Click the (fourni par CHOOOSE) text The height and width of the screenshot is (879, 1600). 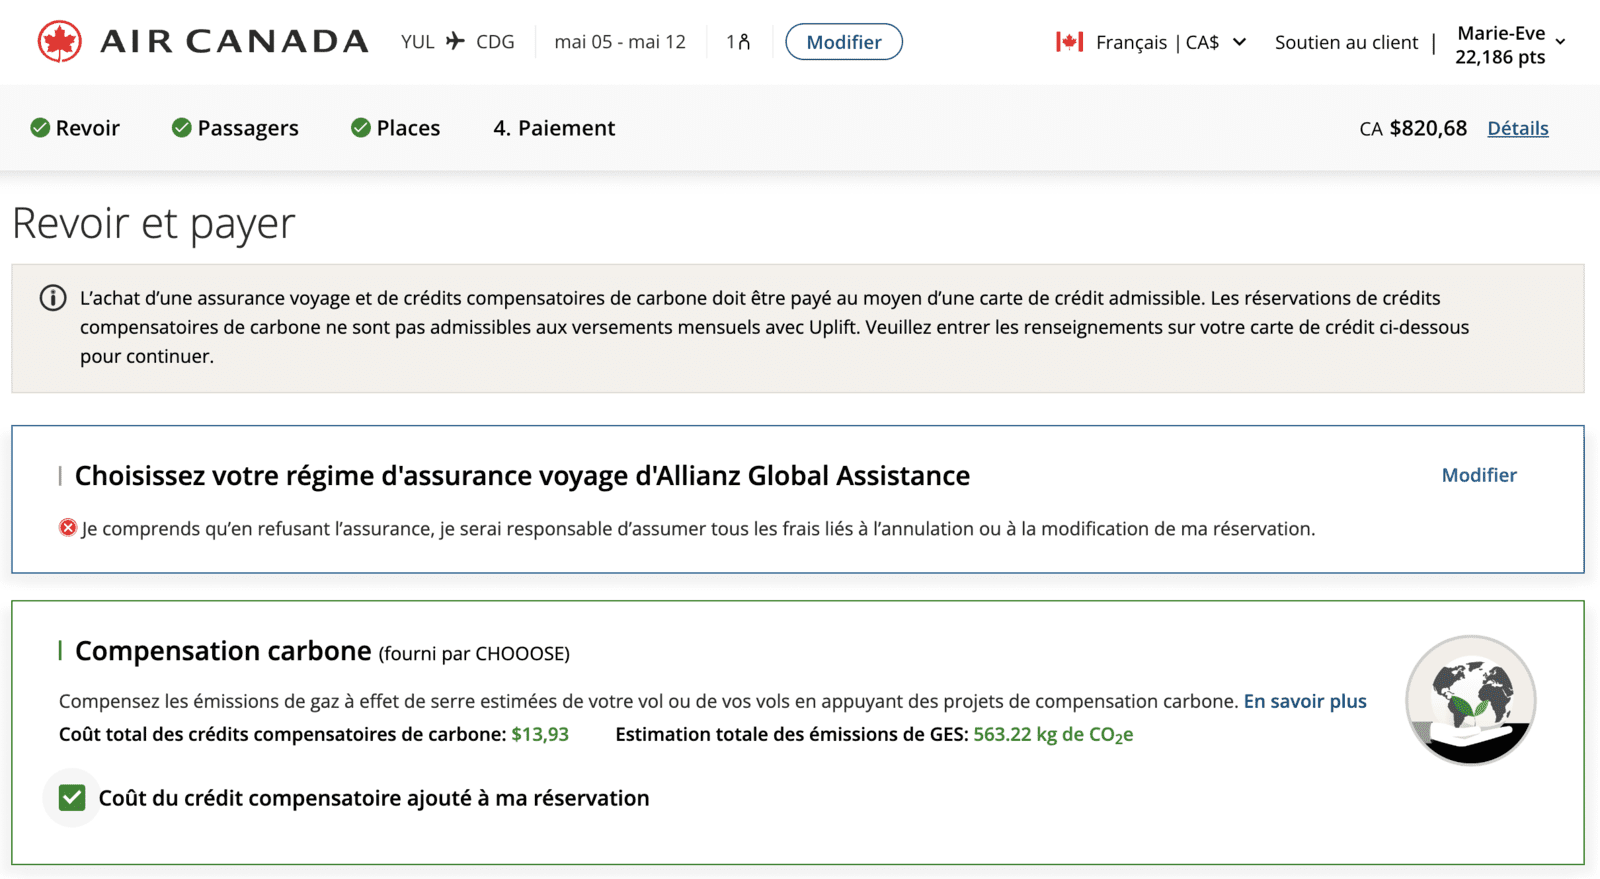[x=474, y=654]
